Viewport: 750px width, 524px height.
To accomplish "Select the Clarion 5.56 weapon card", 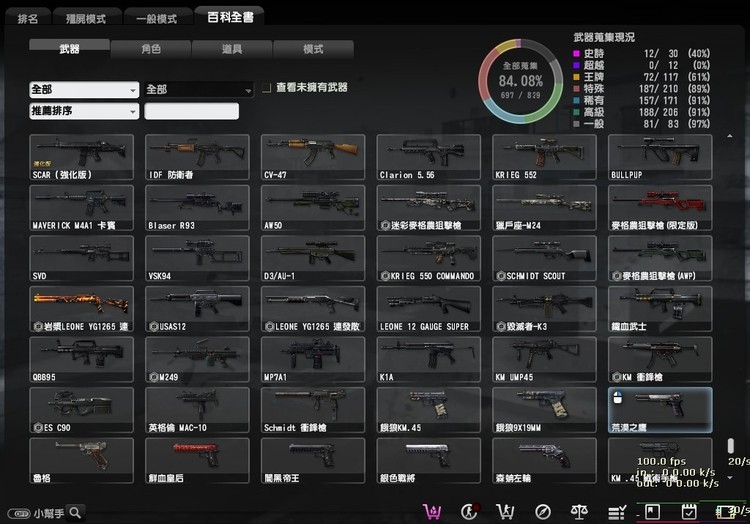I will tap(429, 157).
